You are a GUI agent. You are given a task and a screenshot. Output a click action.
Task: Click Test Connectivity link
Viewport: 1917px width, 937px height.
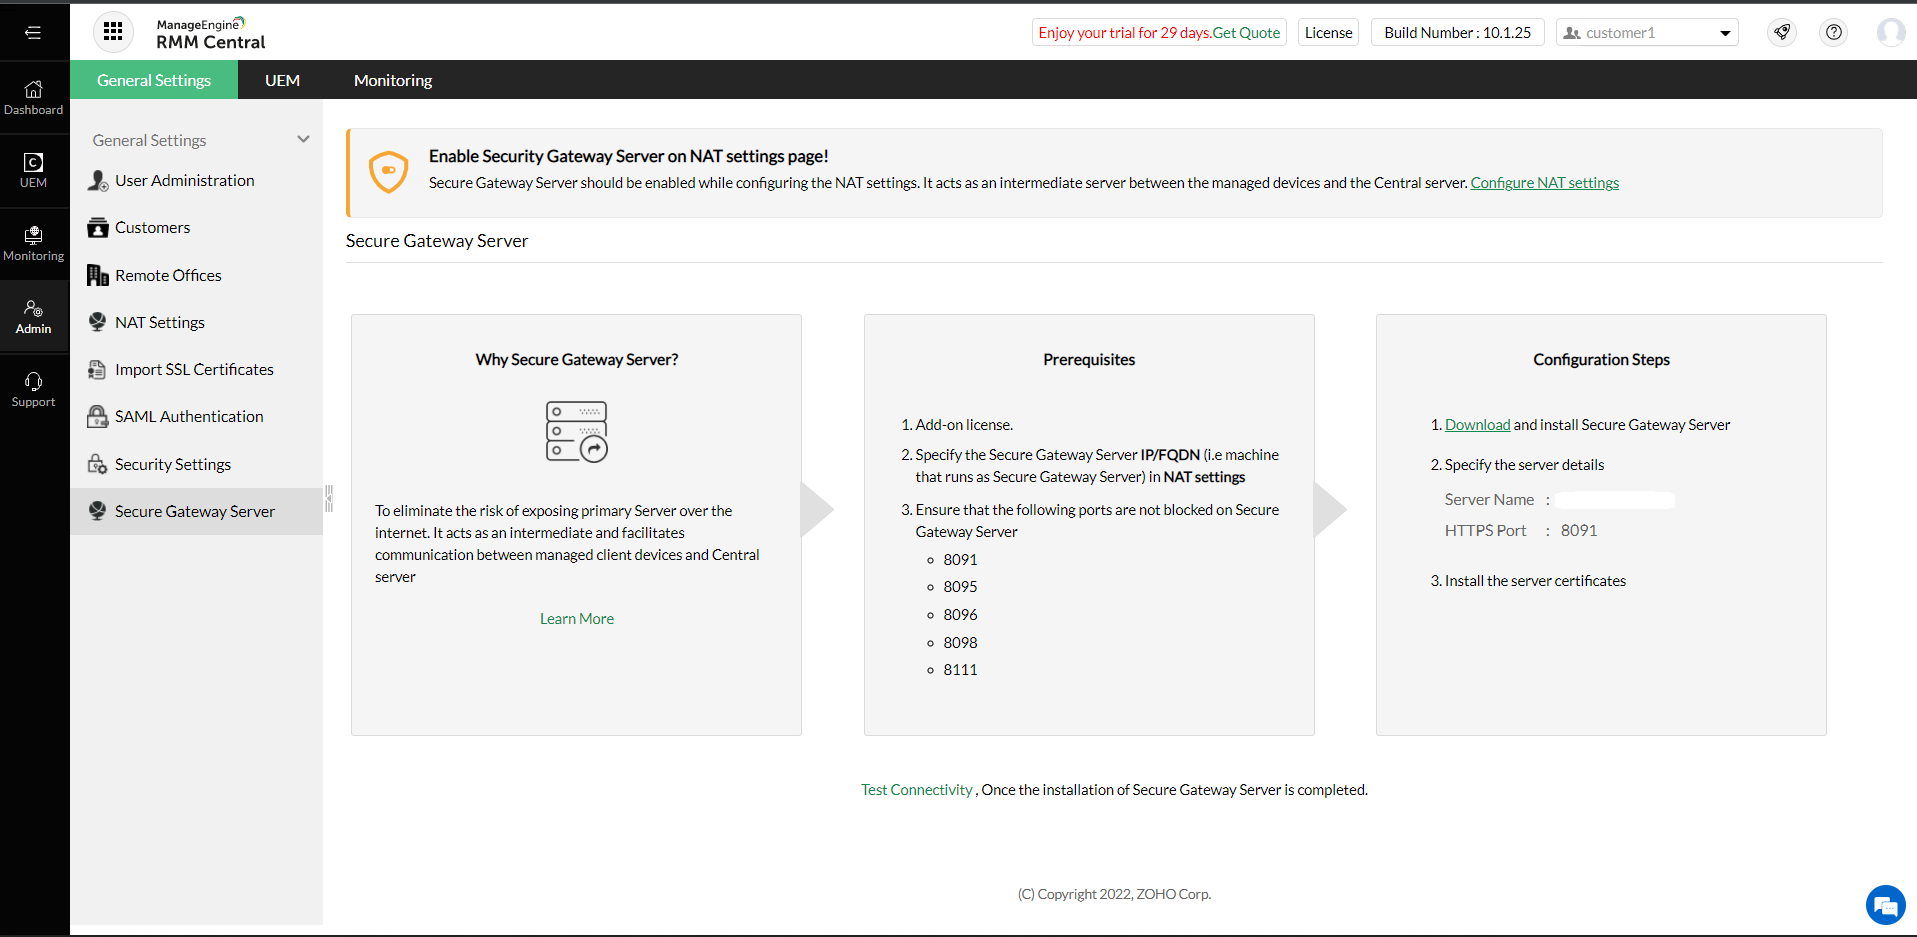click(x=916, y=789)
